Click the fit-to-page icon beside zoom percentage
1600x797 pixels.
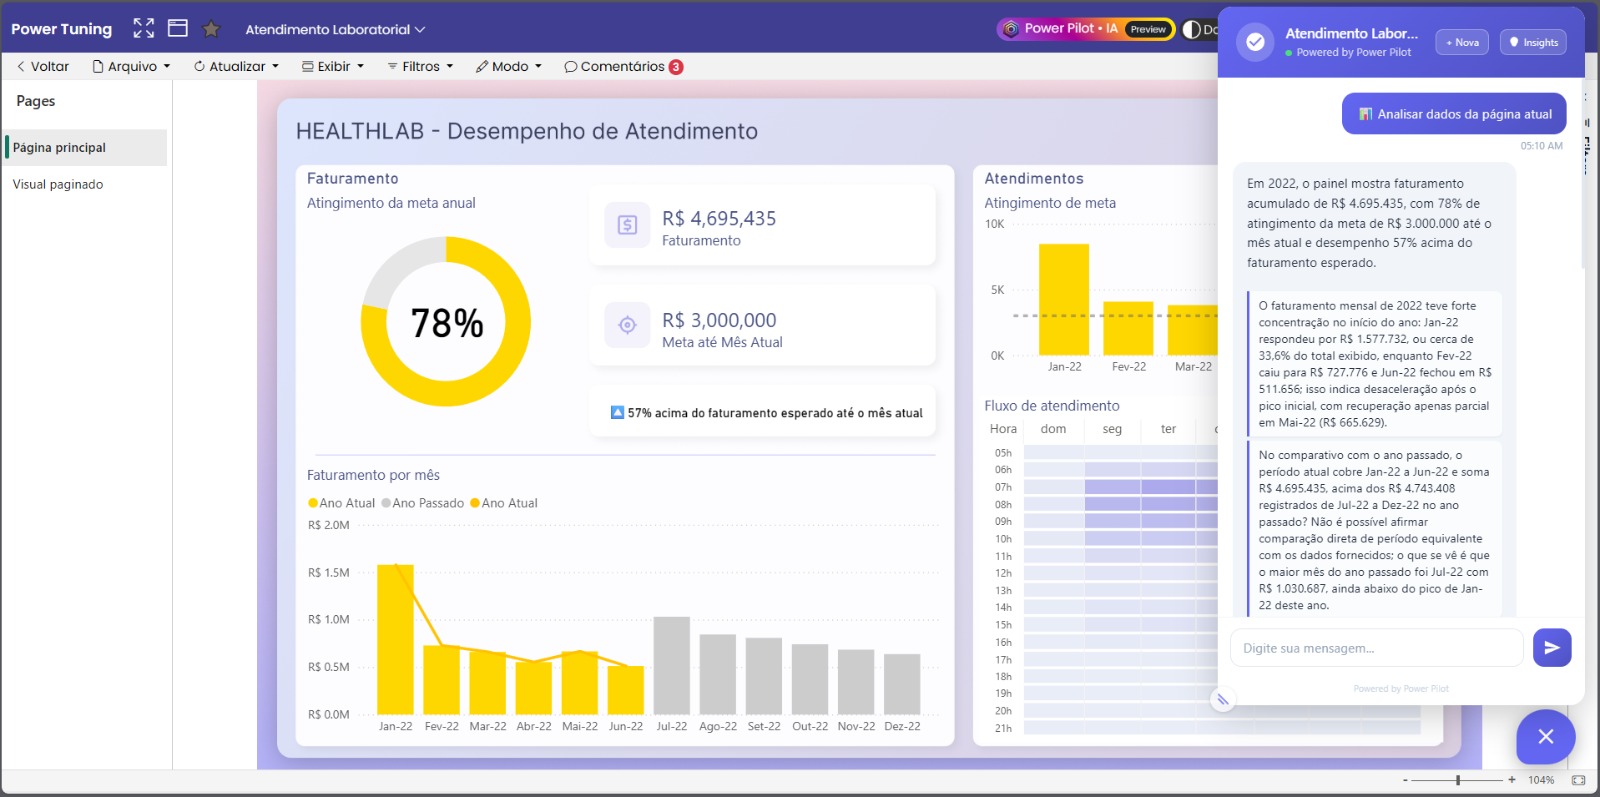pyautogui.click(x=1578, y=780)
